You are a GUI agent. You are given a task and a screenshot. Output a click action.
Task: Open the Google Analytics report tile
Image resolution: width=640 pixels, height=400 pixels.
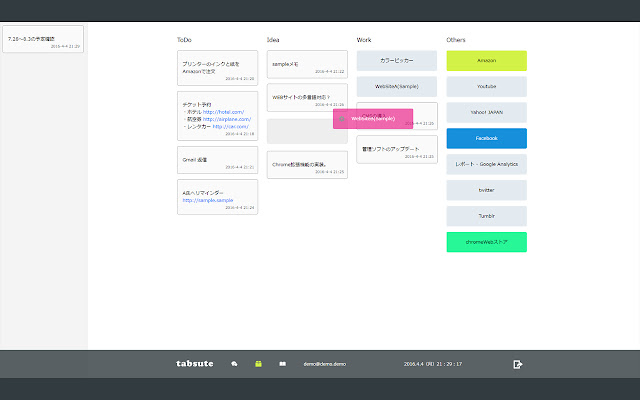tap(487, 164)
